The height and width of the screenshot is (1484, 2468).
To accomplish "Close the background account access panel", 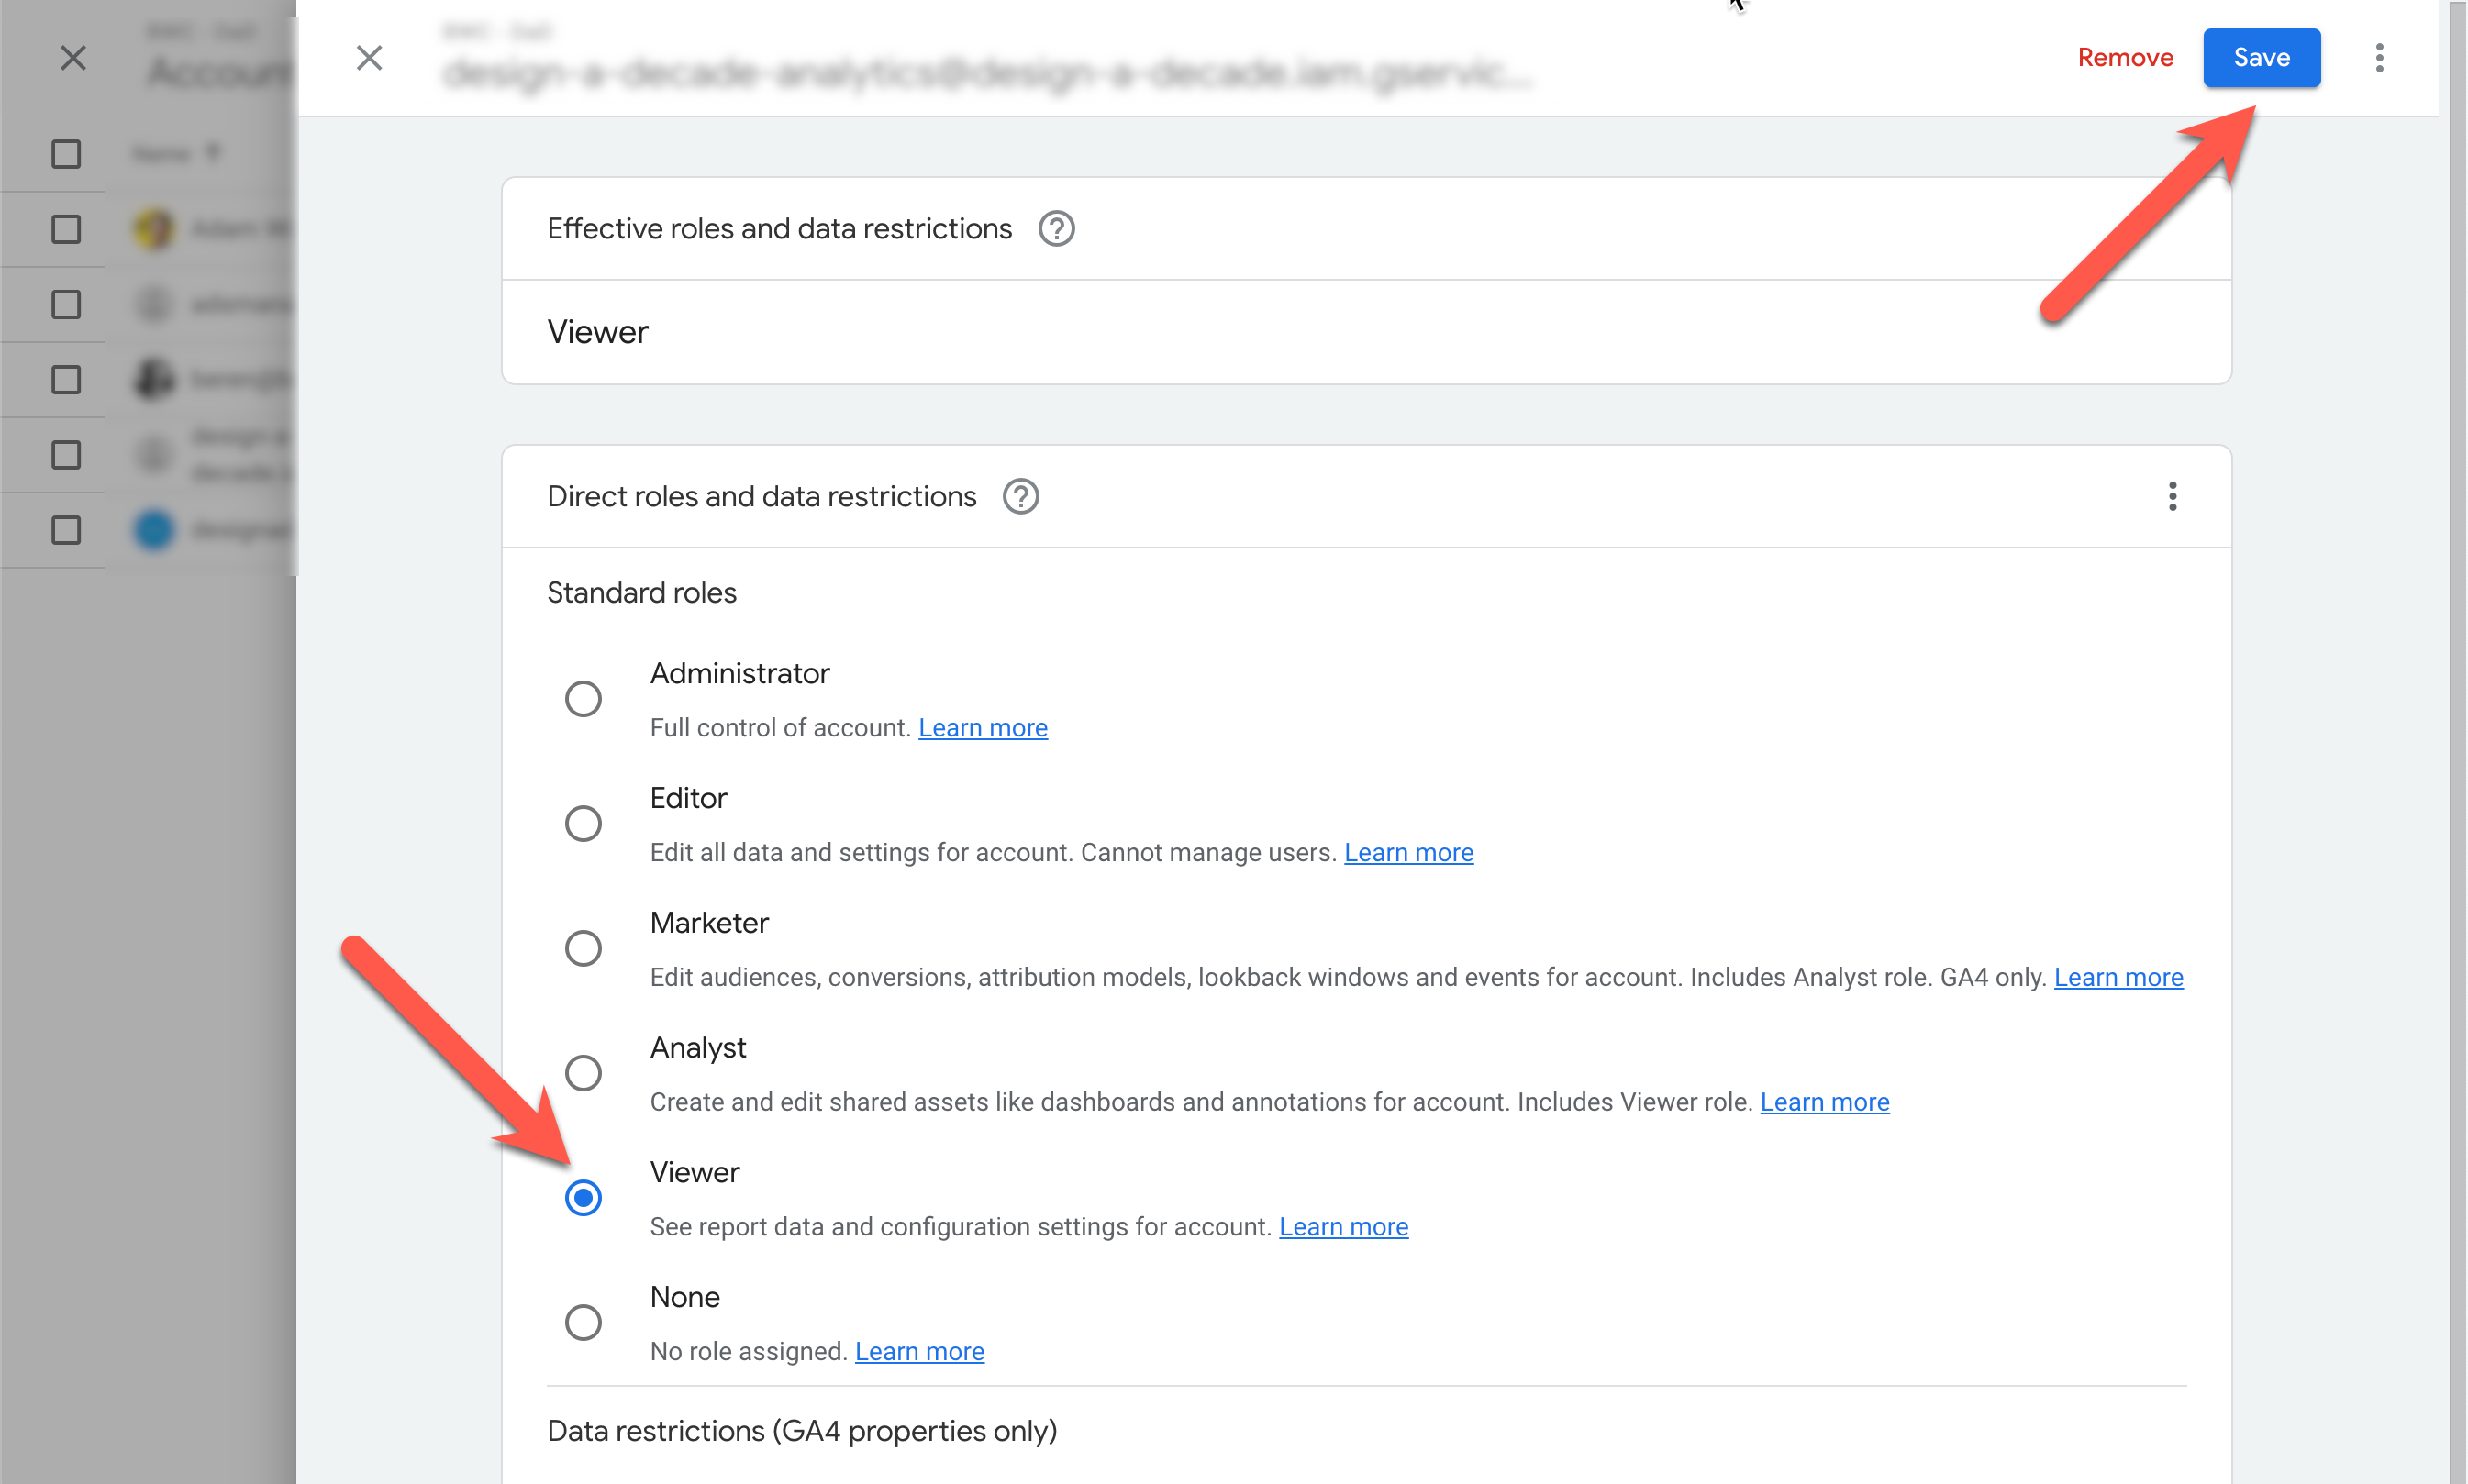I will coord(73,58).
